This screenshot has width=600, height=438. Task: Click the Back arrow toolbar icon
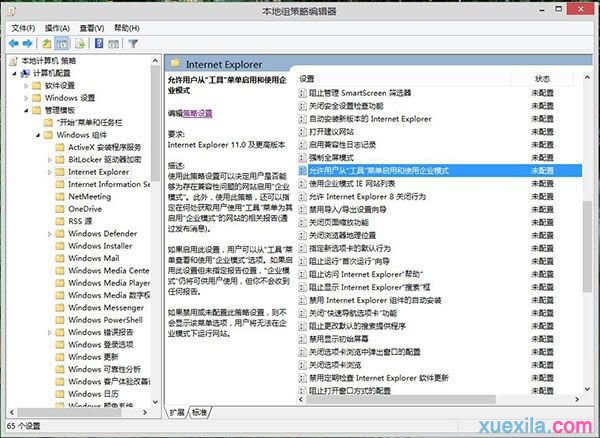[14, 44]
